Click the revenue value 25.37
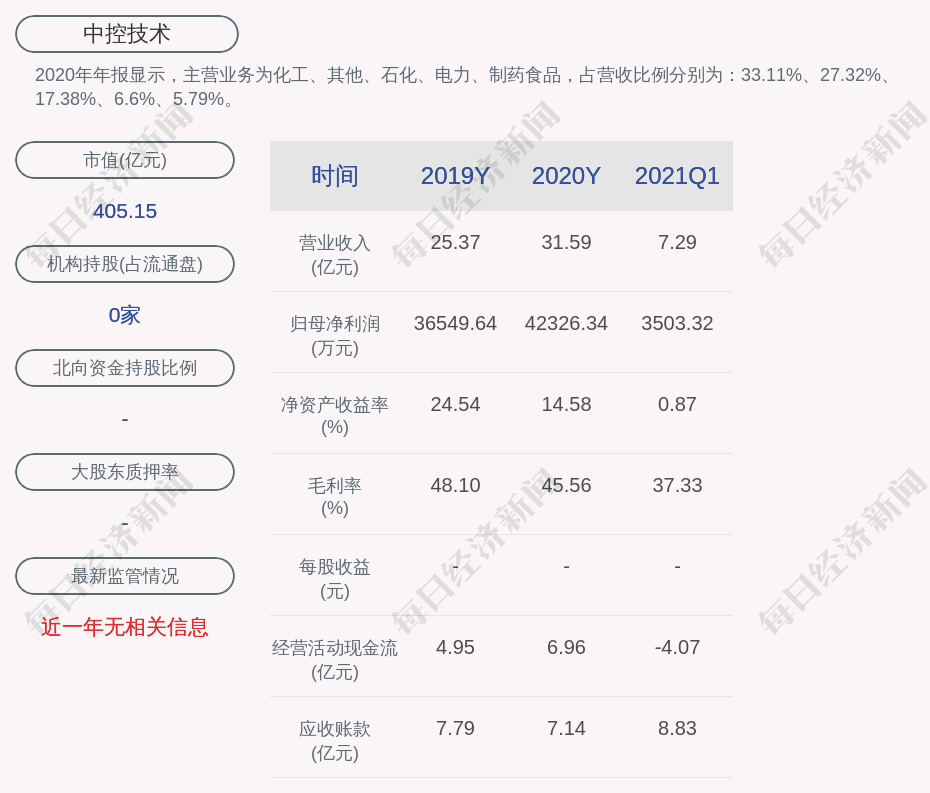This screenshot has width=930, height=793. tap(456, 243)
